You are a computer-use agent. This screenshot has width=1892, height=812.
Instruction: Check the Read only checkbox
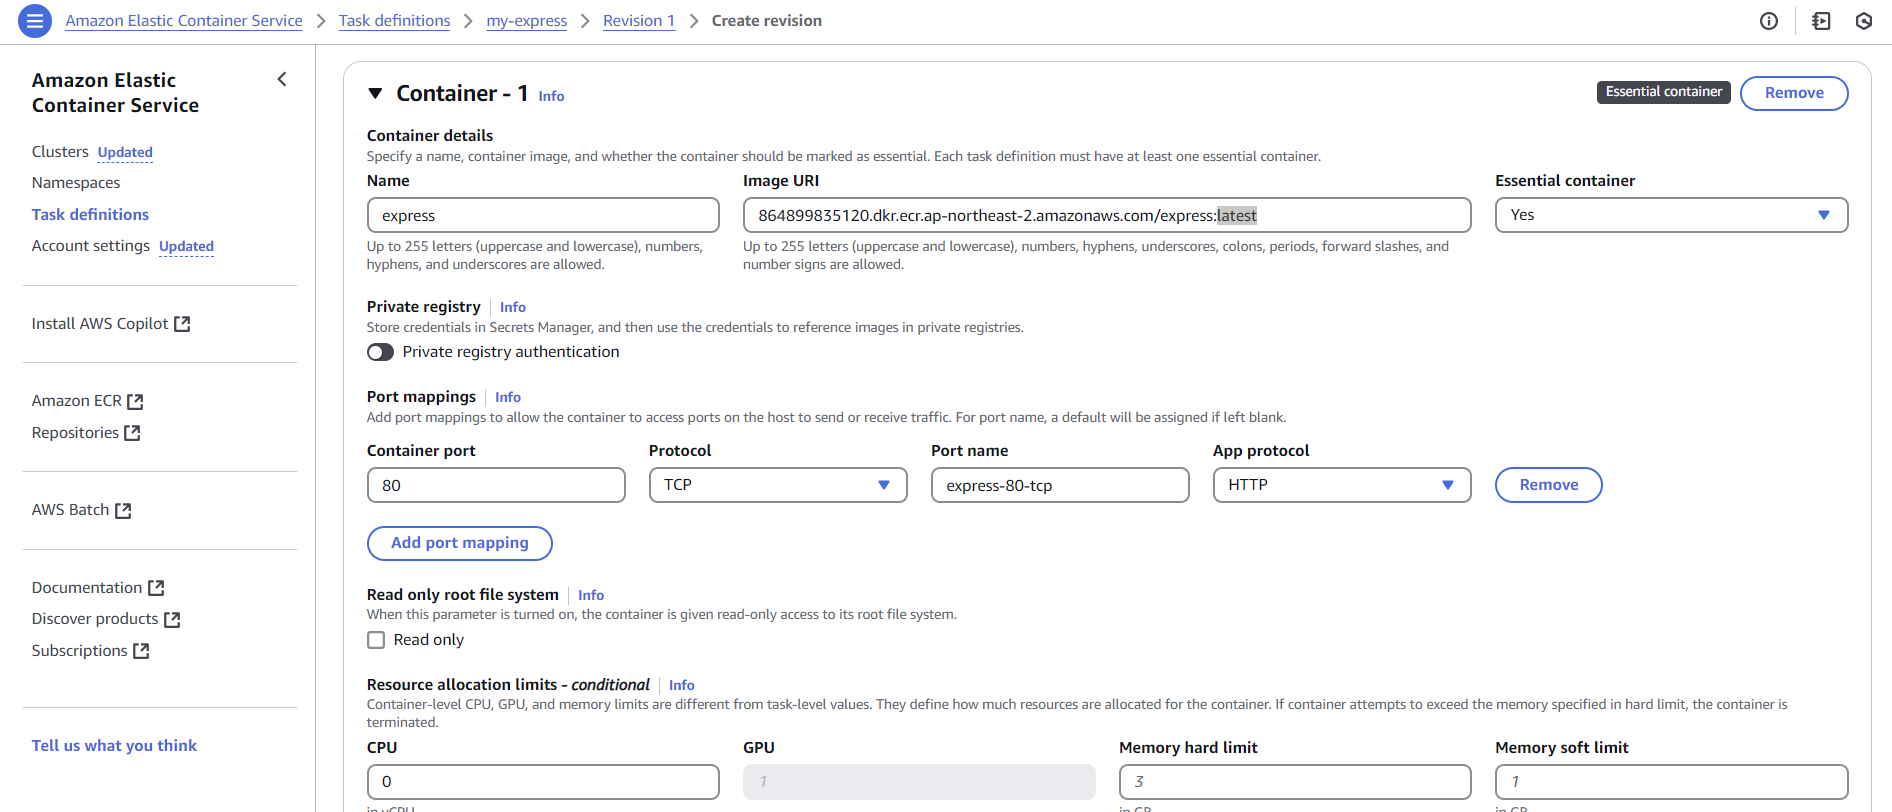tap(376, 640)
